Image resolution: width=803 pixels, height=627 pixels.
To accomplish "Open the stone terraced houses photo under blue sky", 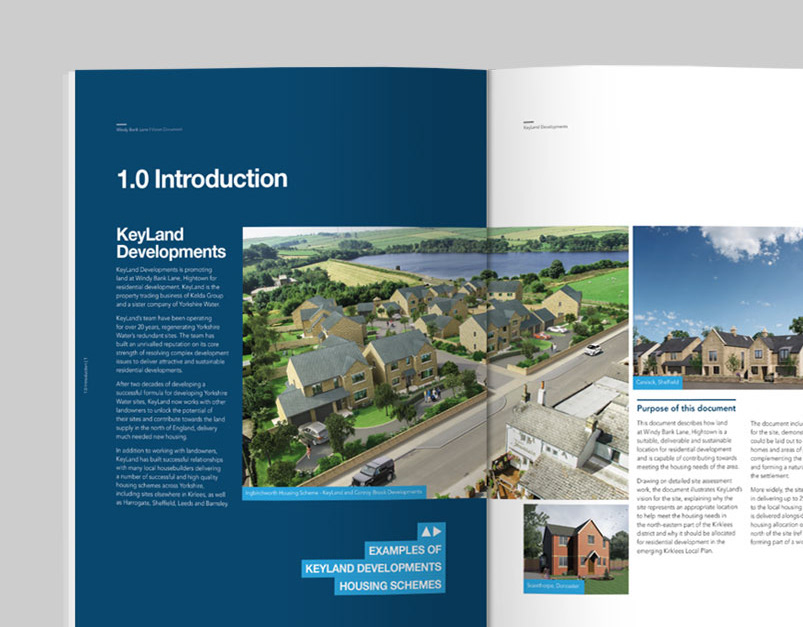I will tap(718, 308).
